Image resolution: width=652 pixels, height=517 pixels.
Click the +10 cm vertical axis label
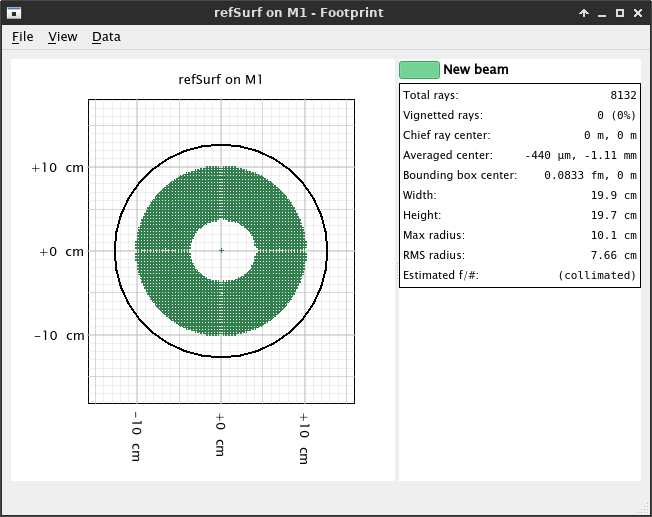(57, 168)
